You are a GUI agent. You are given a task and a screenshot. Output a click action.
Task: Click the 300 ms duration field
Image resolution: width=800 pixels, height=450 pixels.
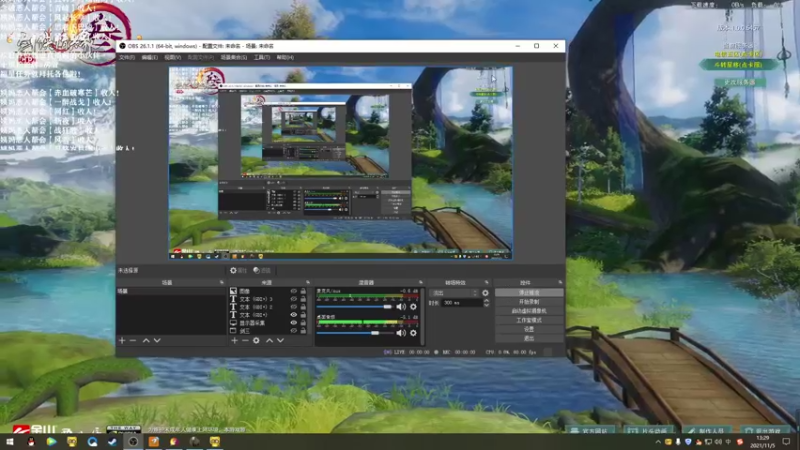[462, 303]
